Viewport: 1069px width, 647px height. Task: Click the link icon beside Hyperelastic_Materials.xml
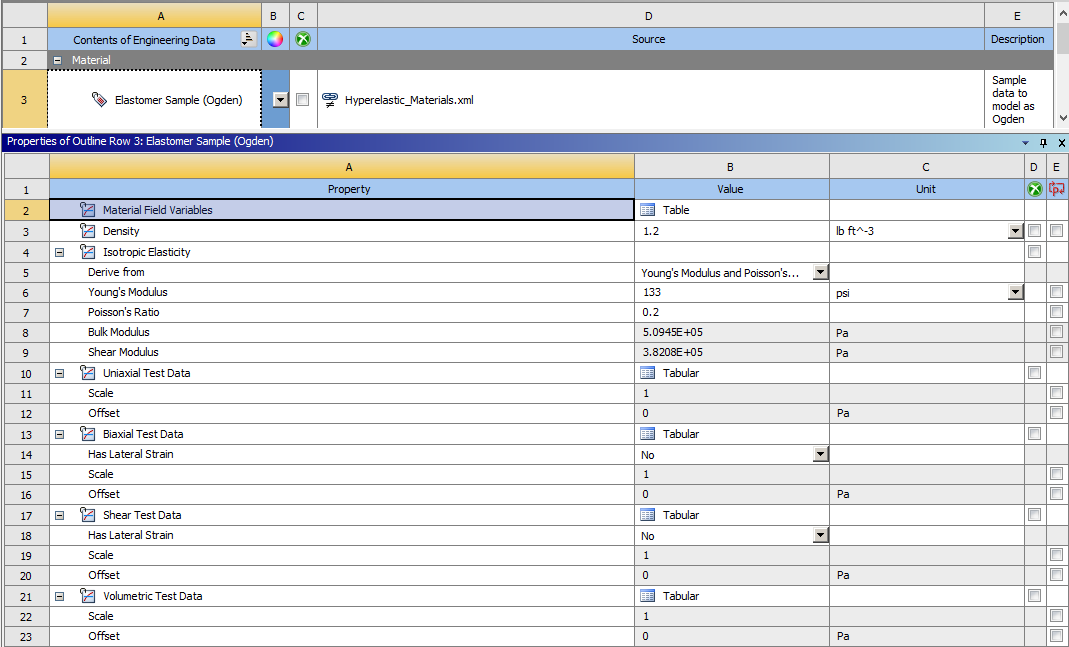point(330,100)
